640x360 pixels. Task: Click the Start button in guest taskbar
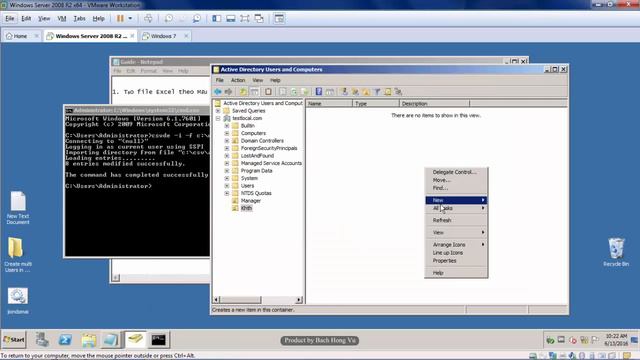click(14, 340)
